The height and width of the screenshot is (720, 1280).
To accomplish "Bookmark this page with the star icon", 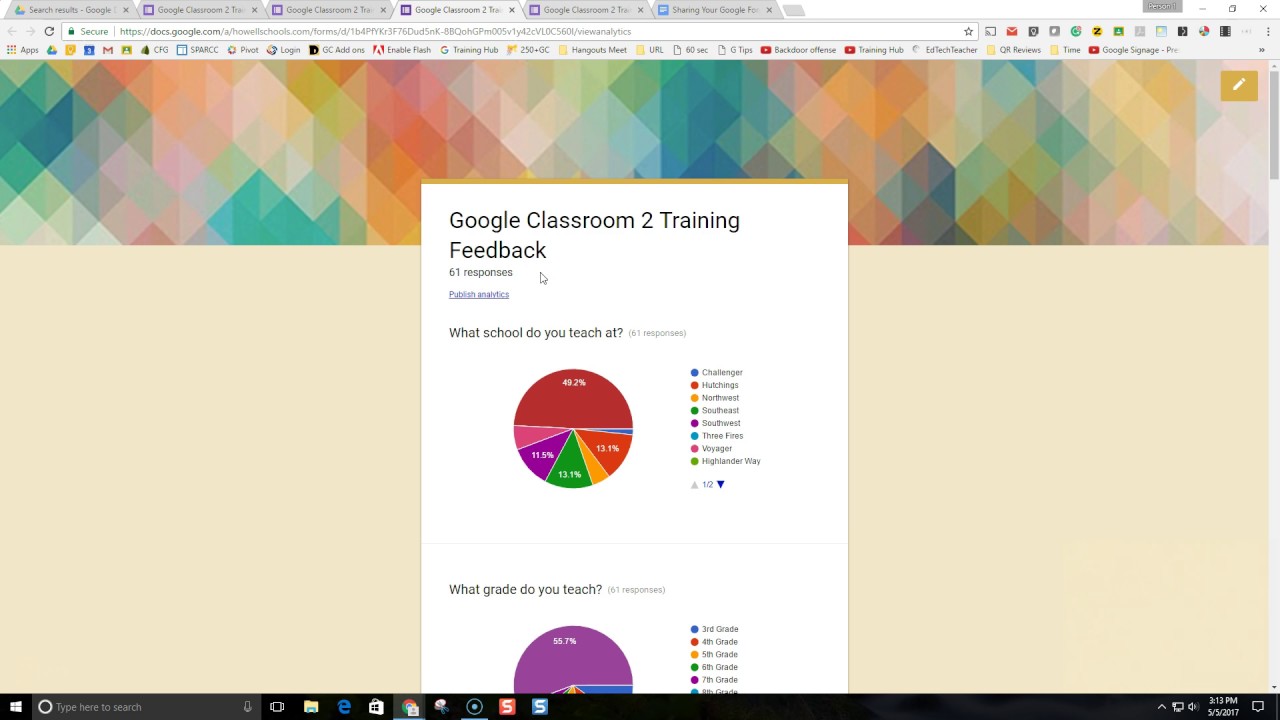I will (x=968, y=31).
